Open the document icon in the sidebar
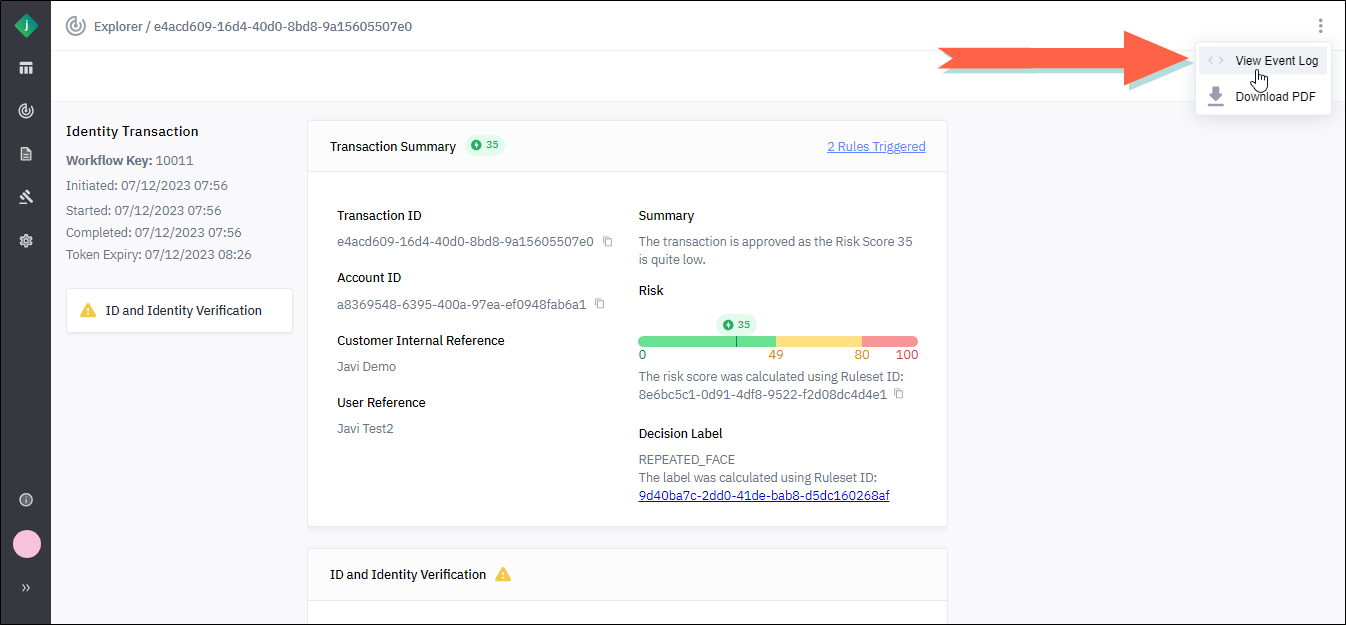This screenshot has width=1346, height=625. (x=26, y=154)
